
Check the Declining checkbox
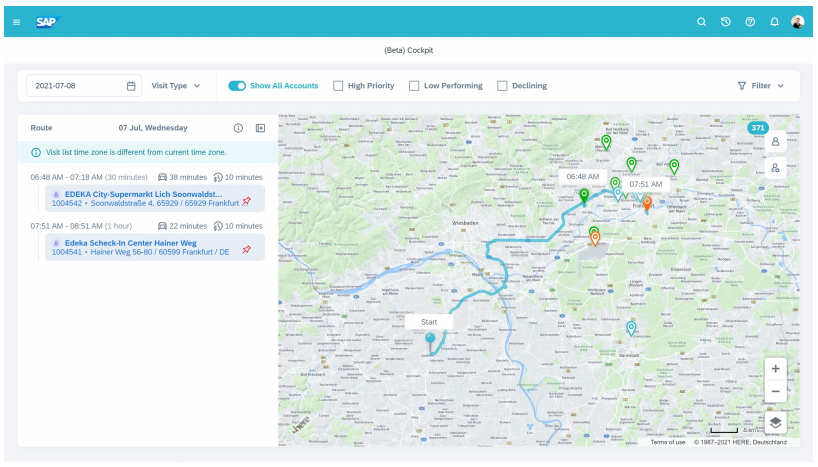(x=502, y=86)
